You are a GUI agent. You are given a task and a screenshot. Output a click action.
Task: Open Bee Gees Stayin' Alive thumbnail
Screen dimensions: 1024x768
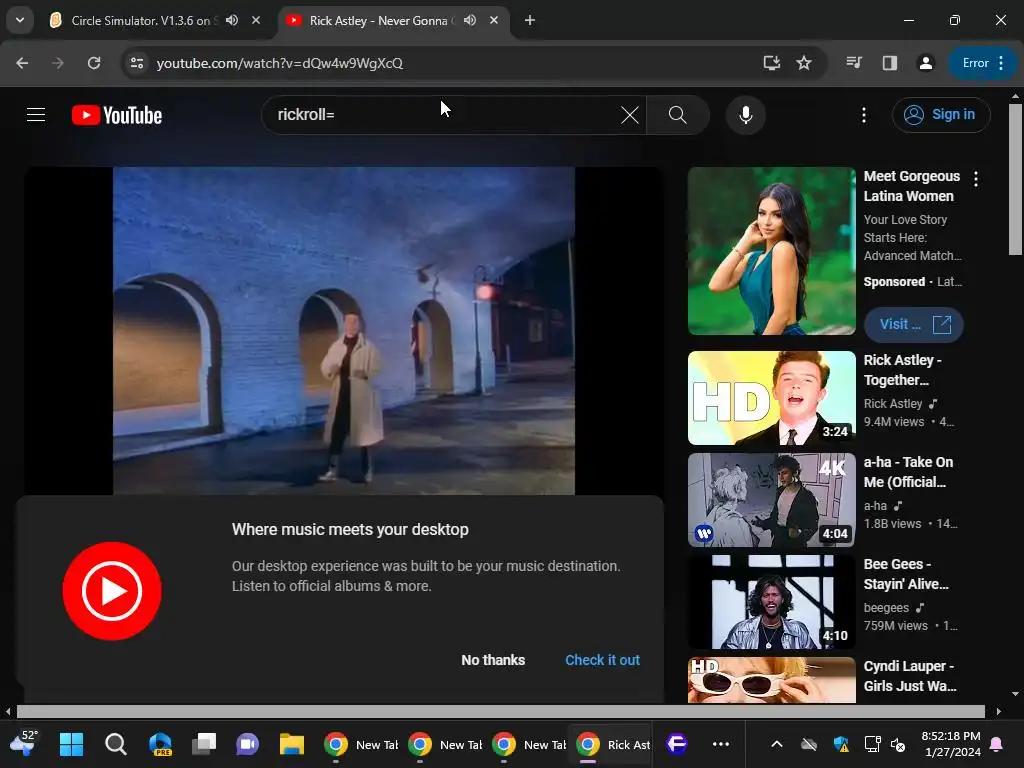771,602
